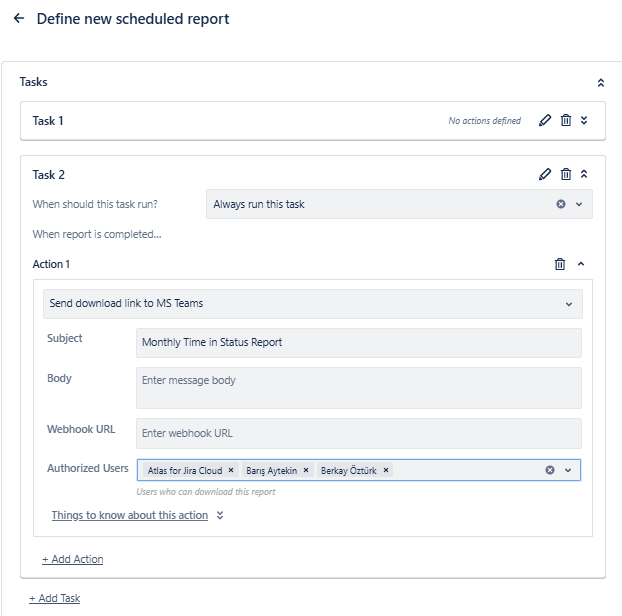
Task: Remove Atlas for Jira Cloud user tag
Action: (231, 470)
